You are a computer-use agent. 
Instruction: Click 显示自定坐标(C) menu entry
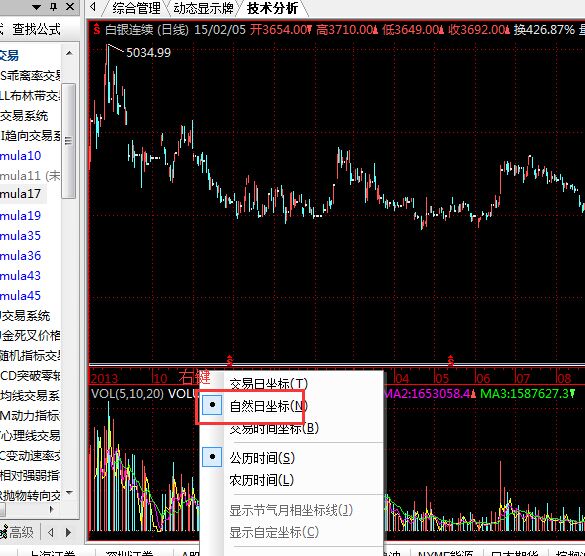tap(274, 532)
